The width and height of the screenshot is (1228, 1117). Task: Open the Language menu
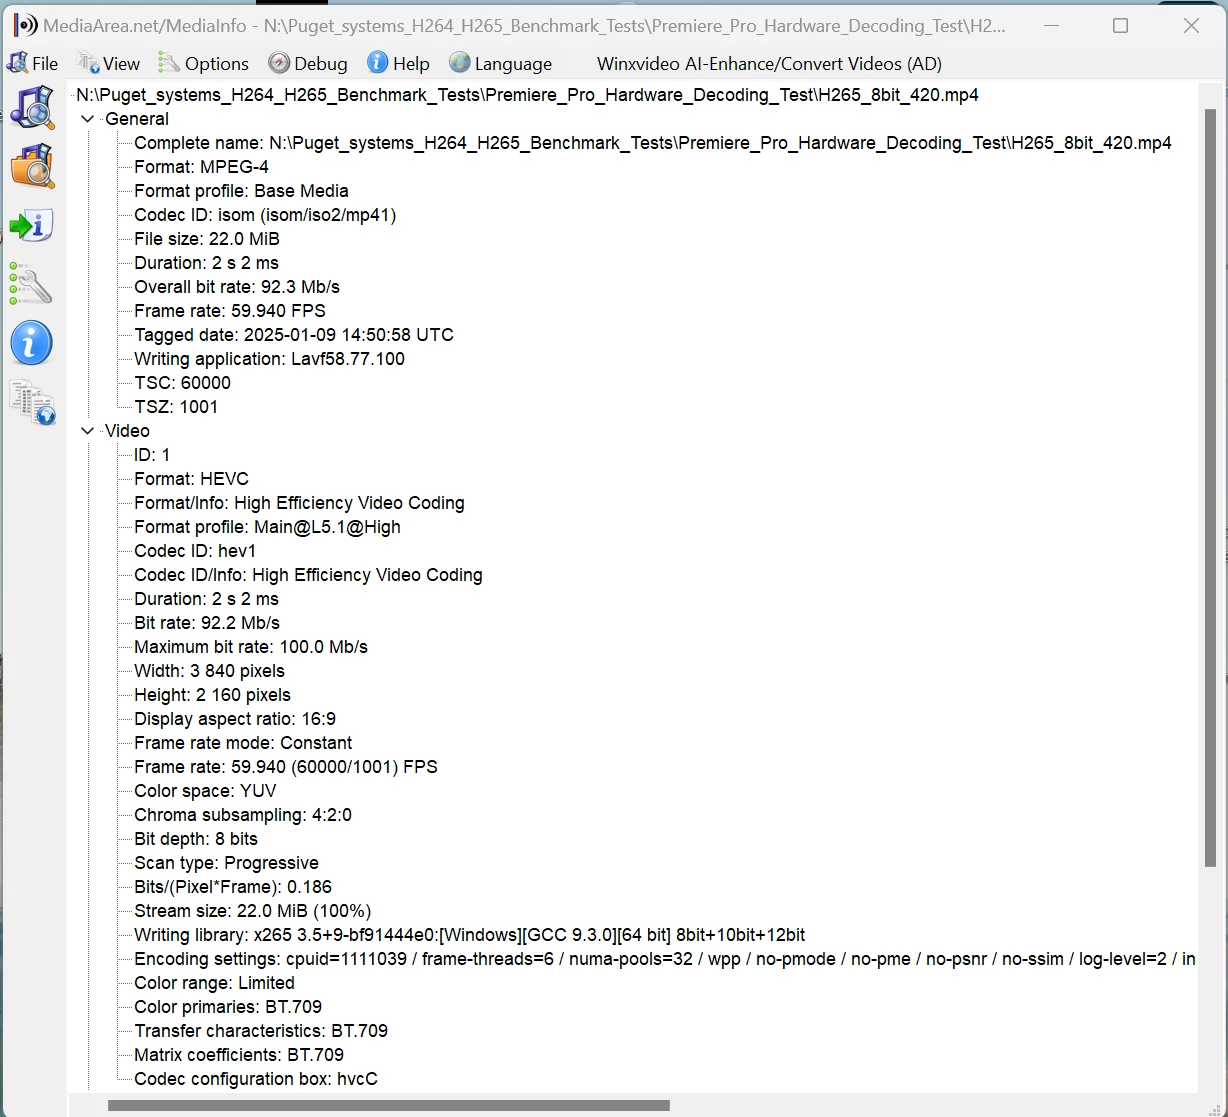coord(500,63)
